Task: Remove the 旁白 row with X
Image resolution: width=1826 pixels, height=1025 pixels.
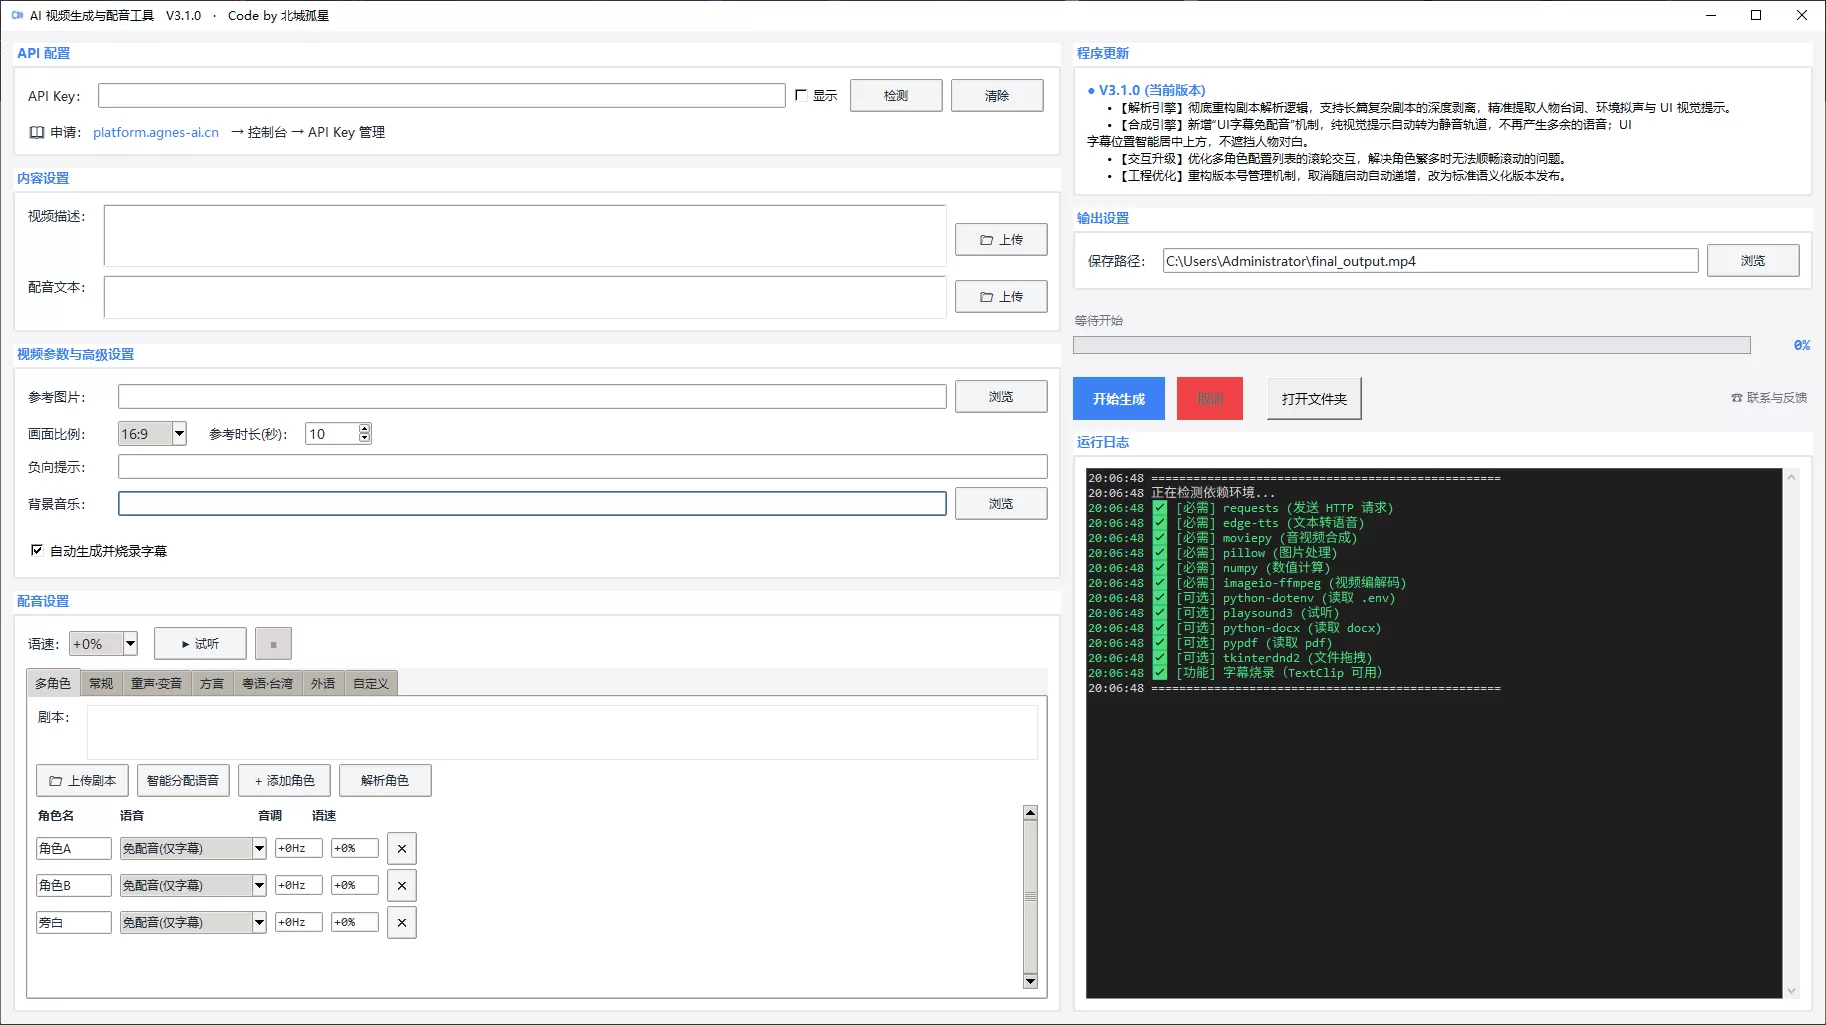Action: [402, 923]
